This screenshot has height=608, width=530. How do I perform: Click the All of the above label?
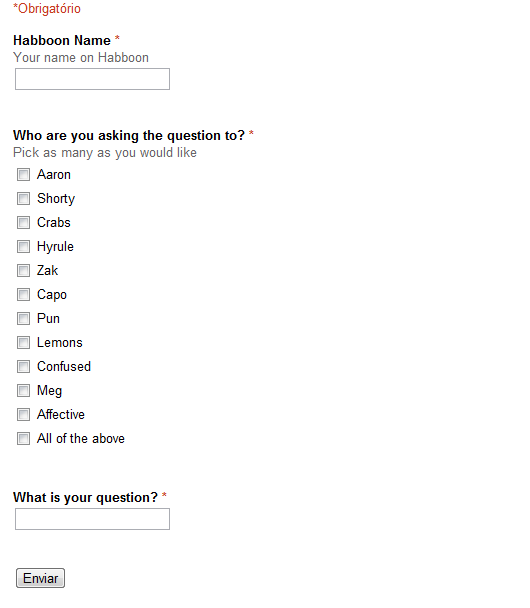click(81, 439)
